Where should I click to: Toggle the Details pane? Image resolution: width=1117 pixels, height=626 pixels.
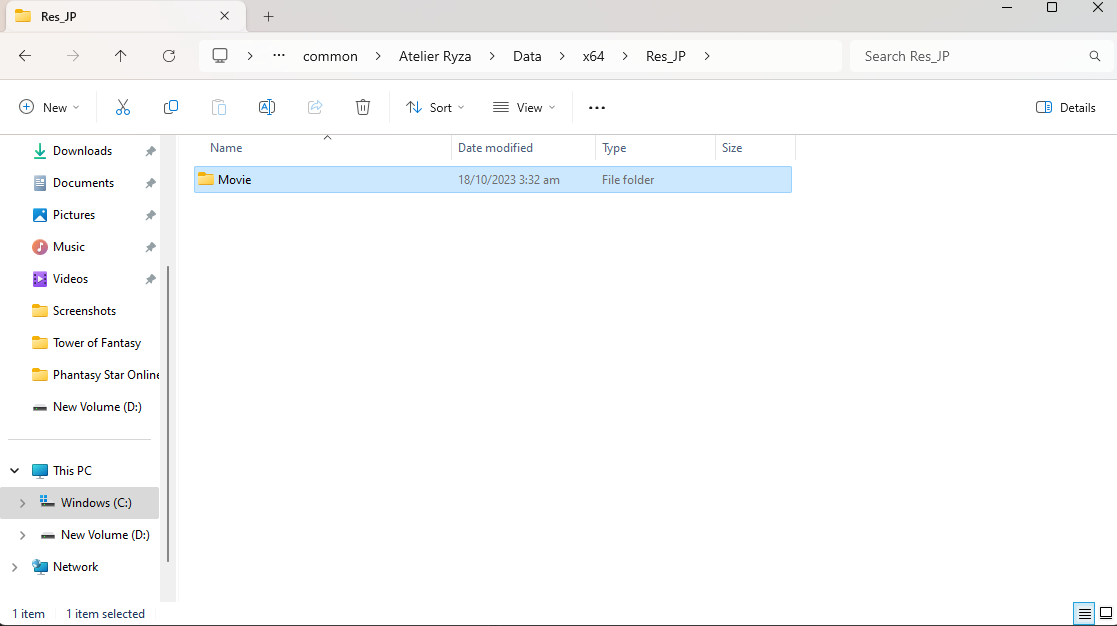pos(1065,108)
